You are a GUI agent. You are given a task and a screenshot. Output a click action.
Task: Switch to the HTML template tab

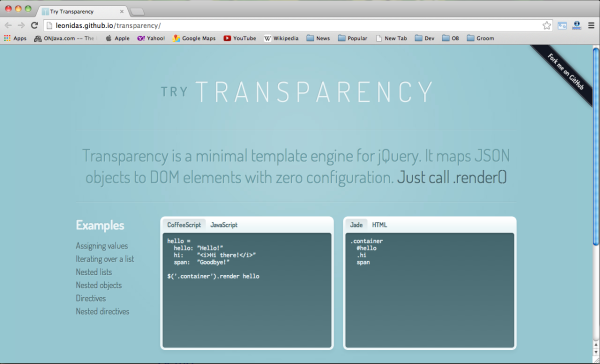(x=379, y=225)
